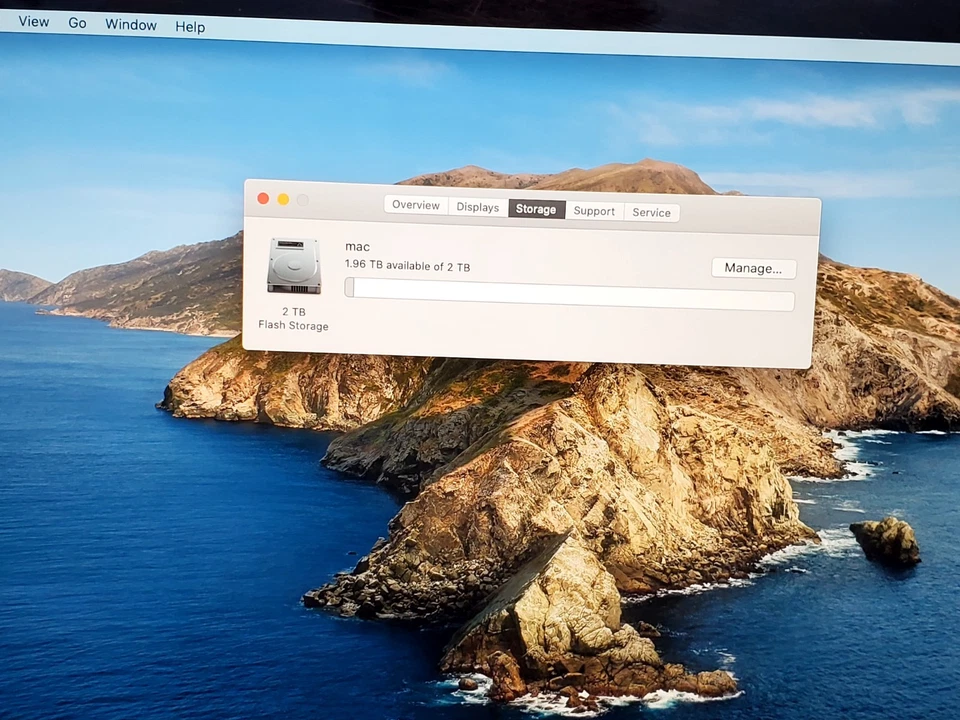Click '1.96 TB available of 2 TB' text
Viewport: 960px width, 720px height.
coord(407,266)
